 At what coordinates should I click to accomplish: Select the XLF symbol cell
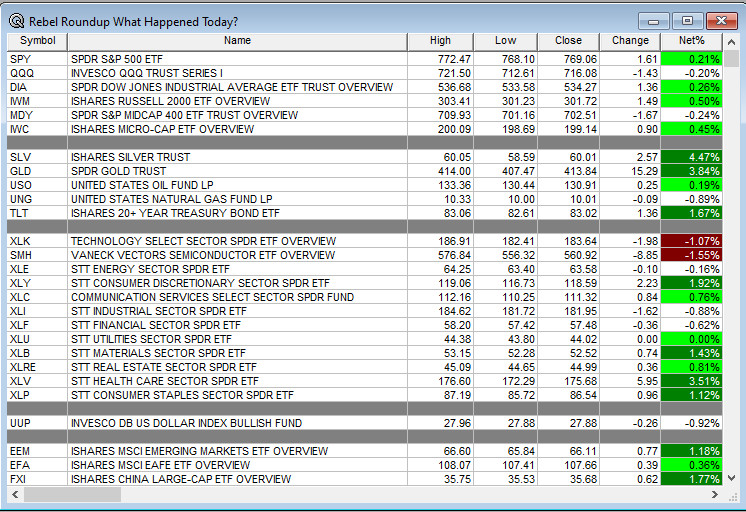38,325
